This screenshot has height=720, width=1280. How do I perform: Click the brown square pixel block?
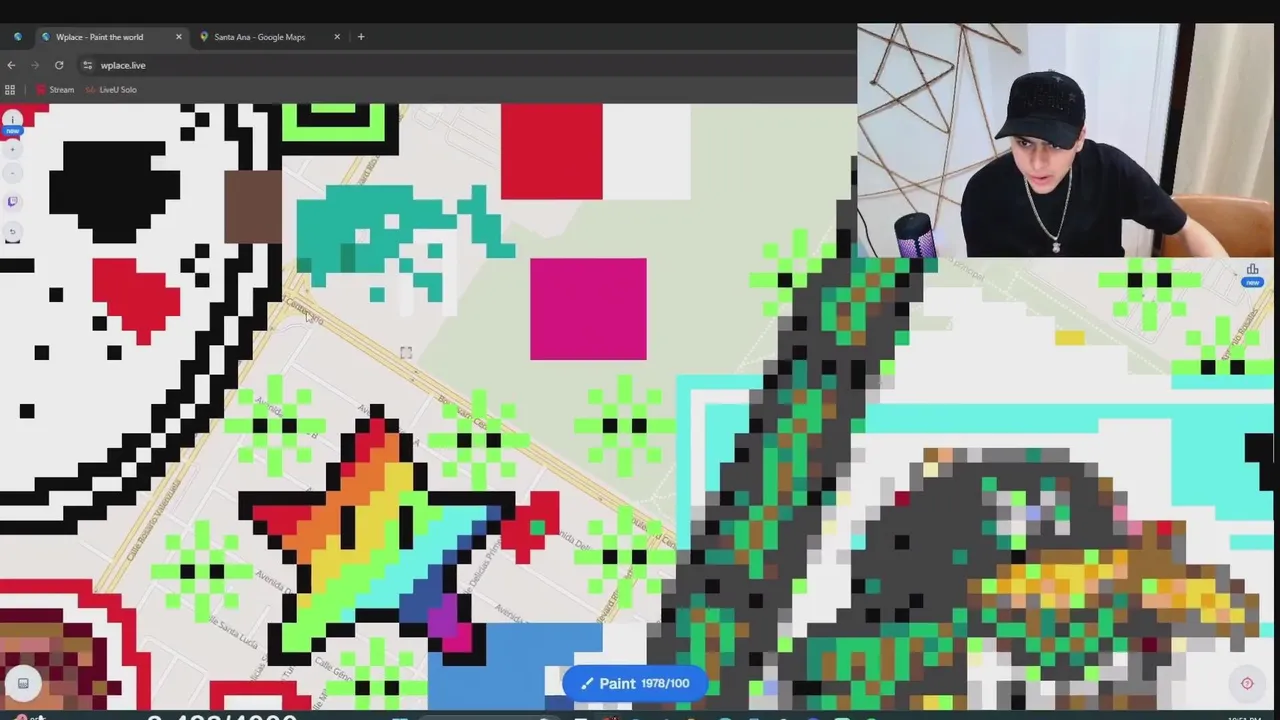point(253,207)
